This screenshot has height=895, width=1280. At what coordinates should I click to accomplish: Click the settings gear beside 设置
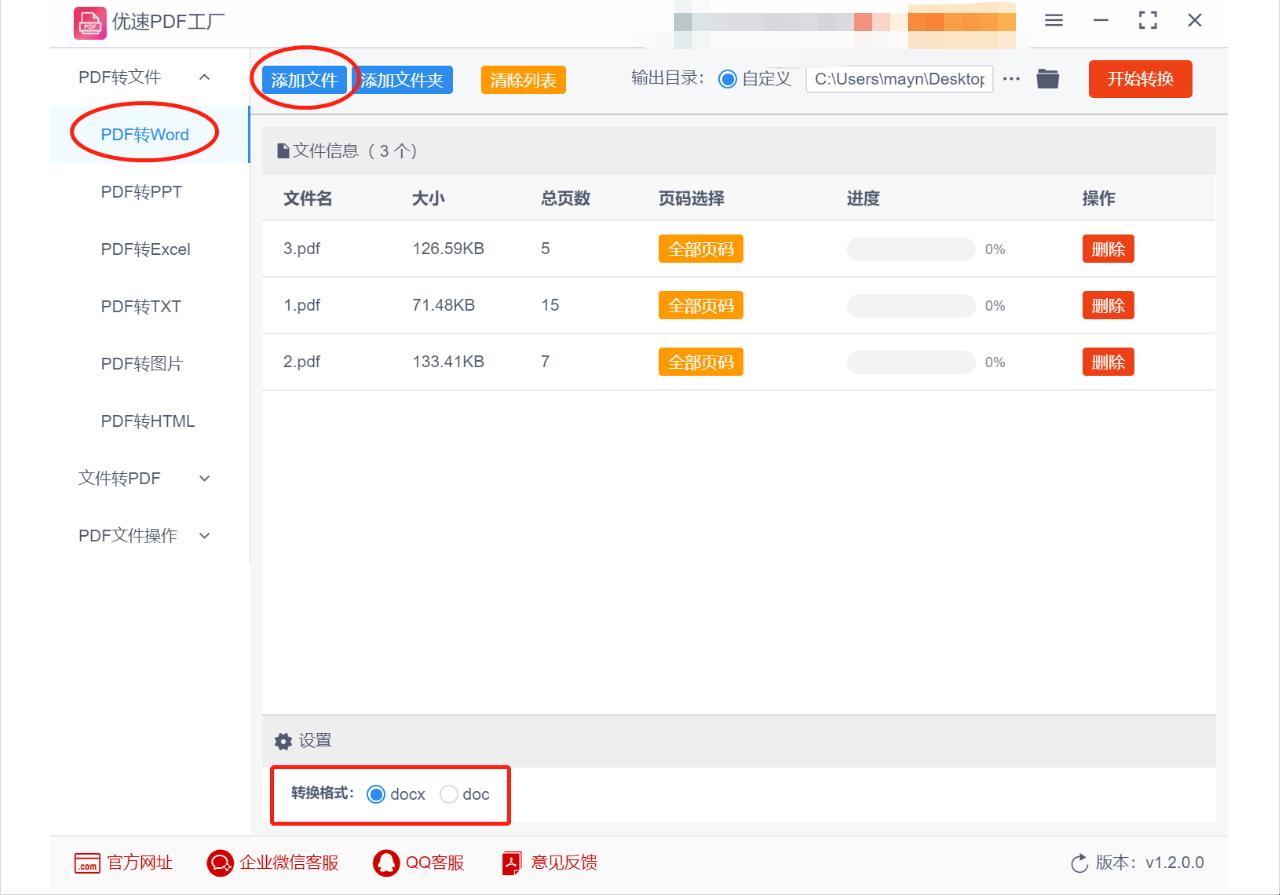point(283,740)
